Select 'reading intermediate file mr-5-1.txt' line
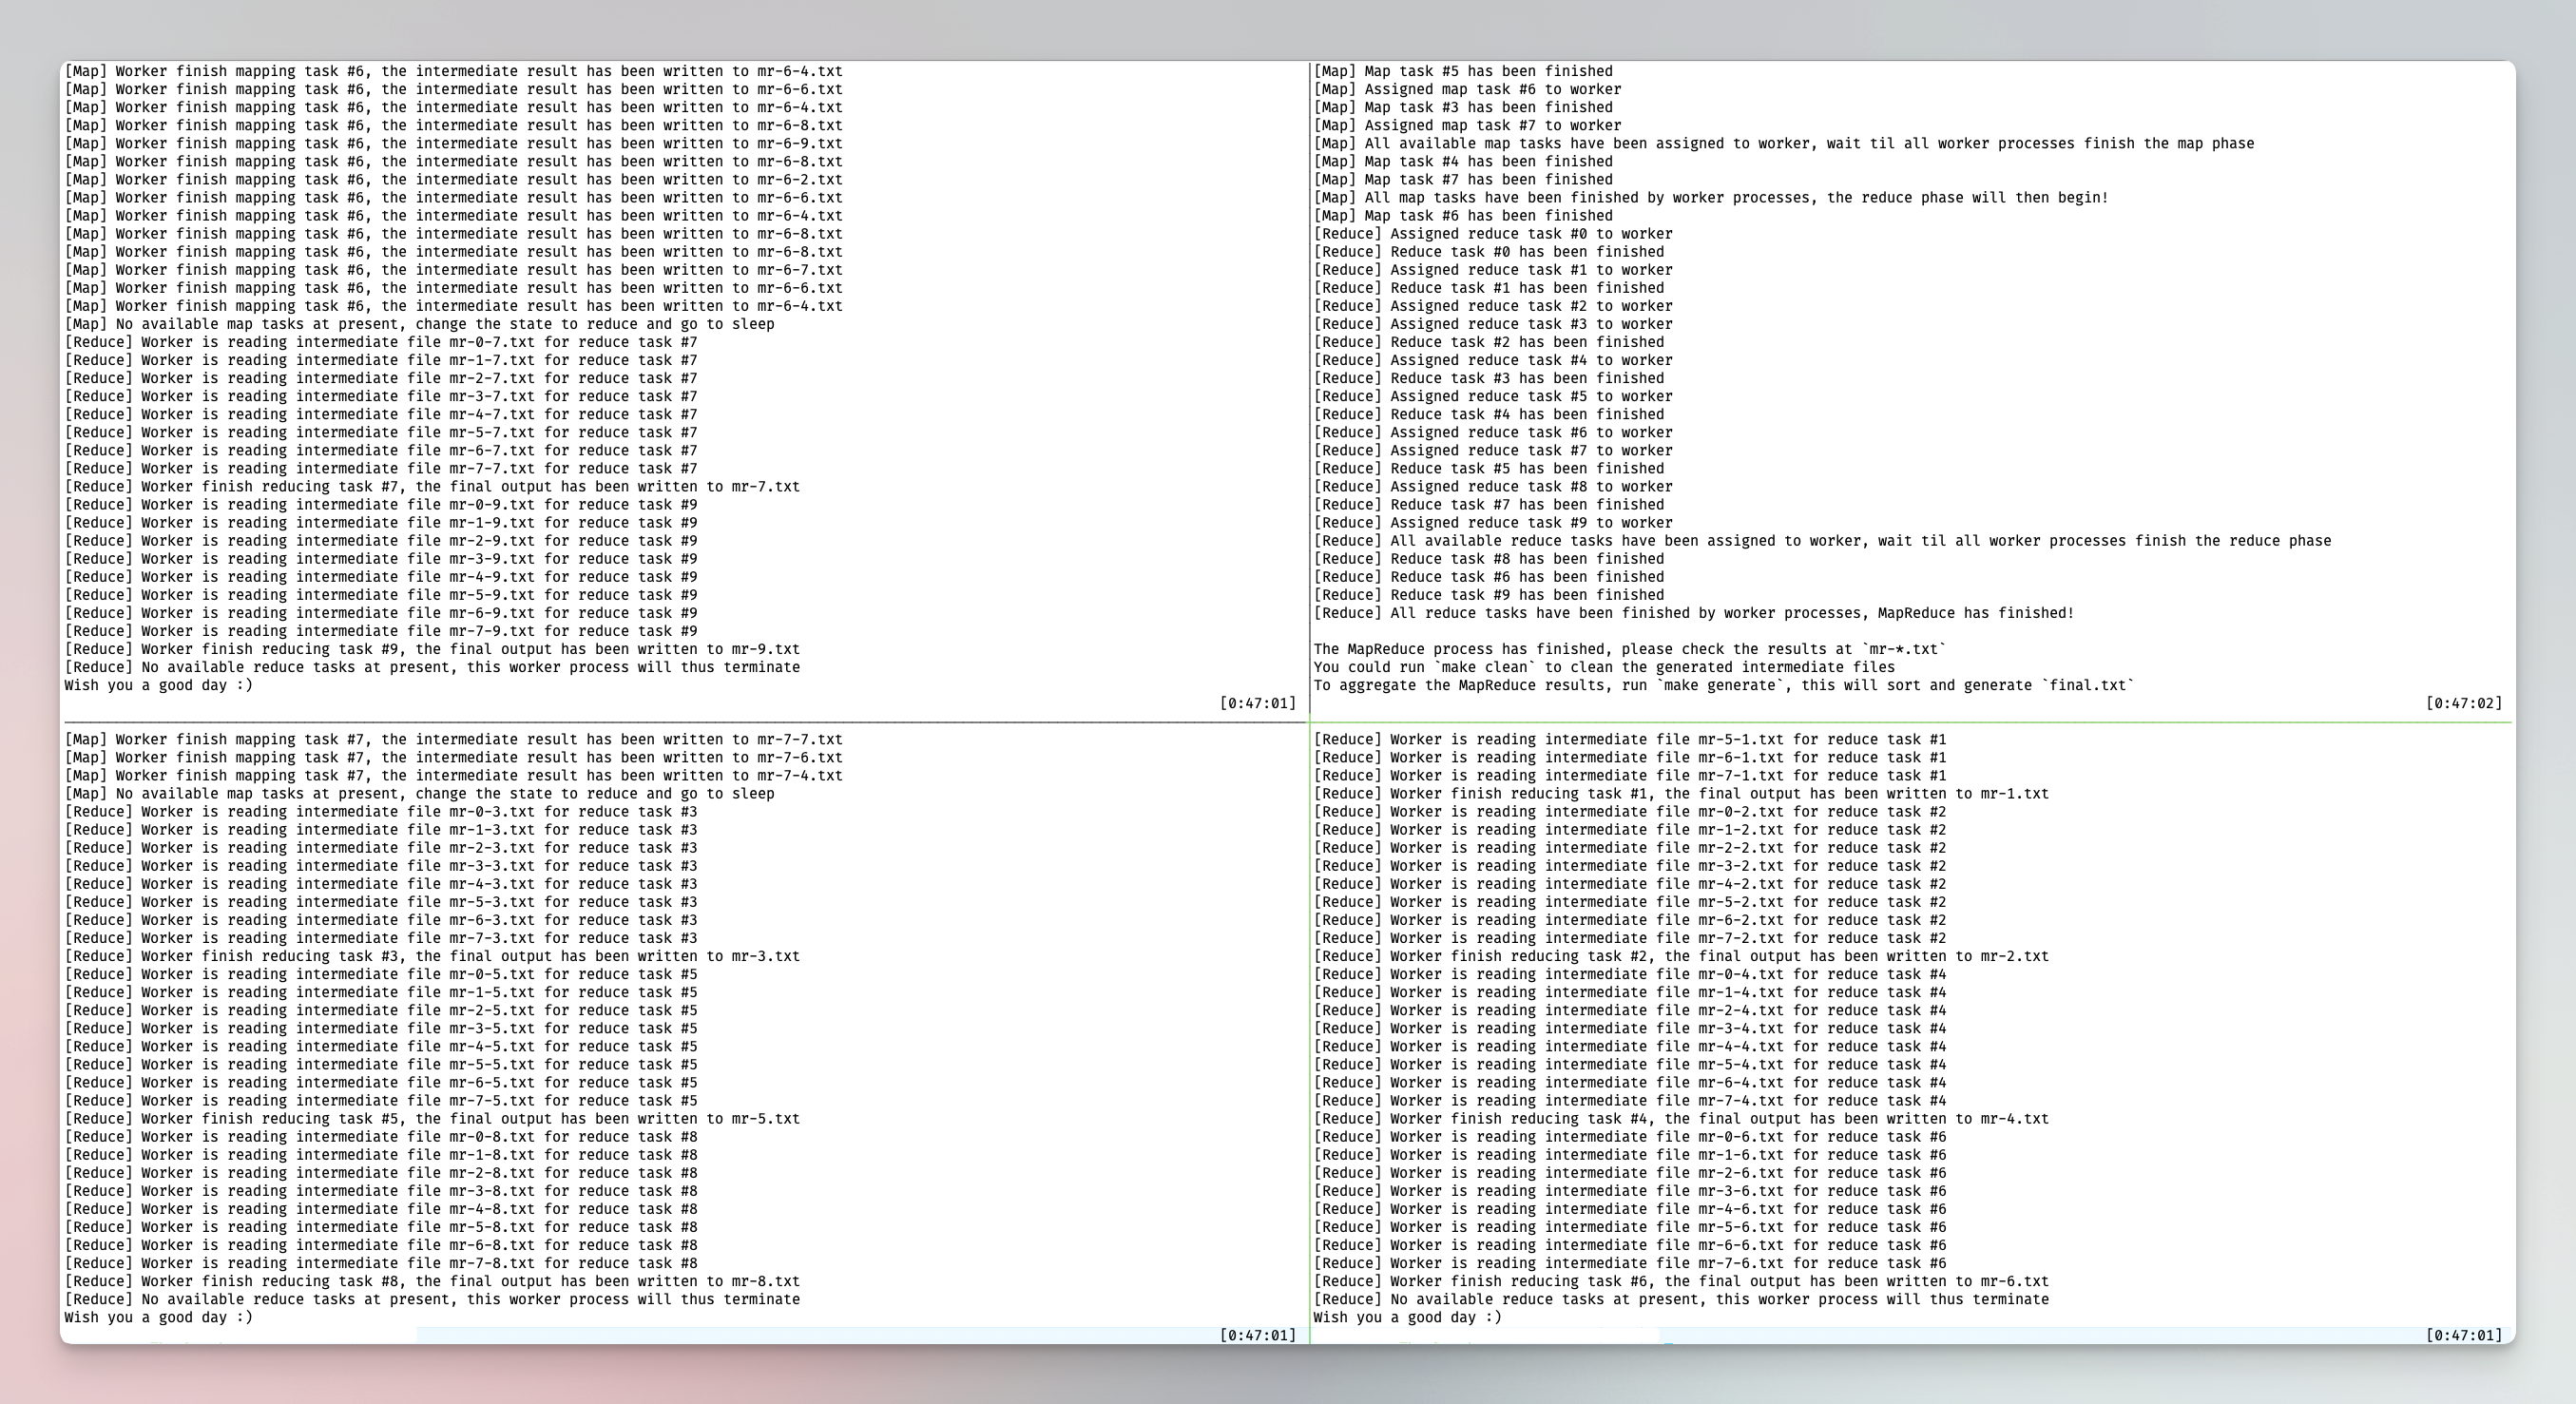Image resolution: width=2576 pixels, height=1404 pixels. (1630, 739)
